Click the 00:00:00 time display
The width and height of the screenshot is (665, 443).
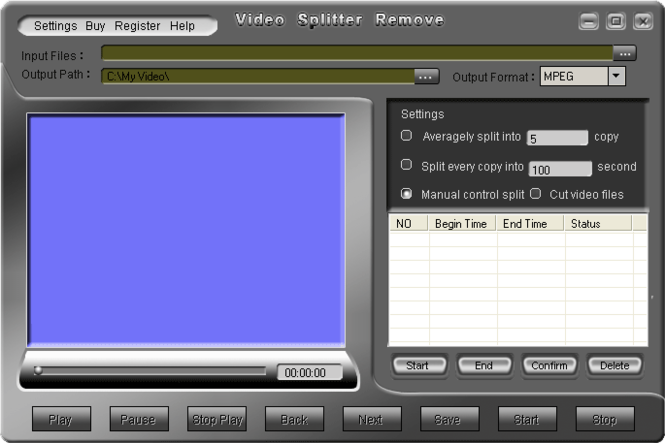tap(309, 373)
